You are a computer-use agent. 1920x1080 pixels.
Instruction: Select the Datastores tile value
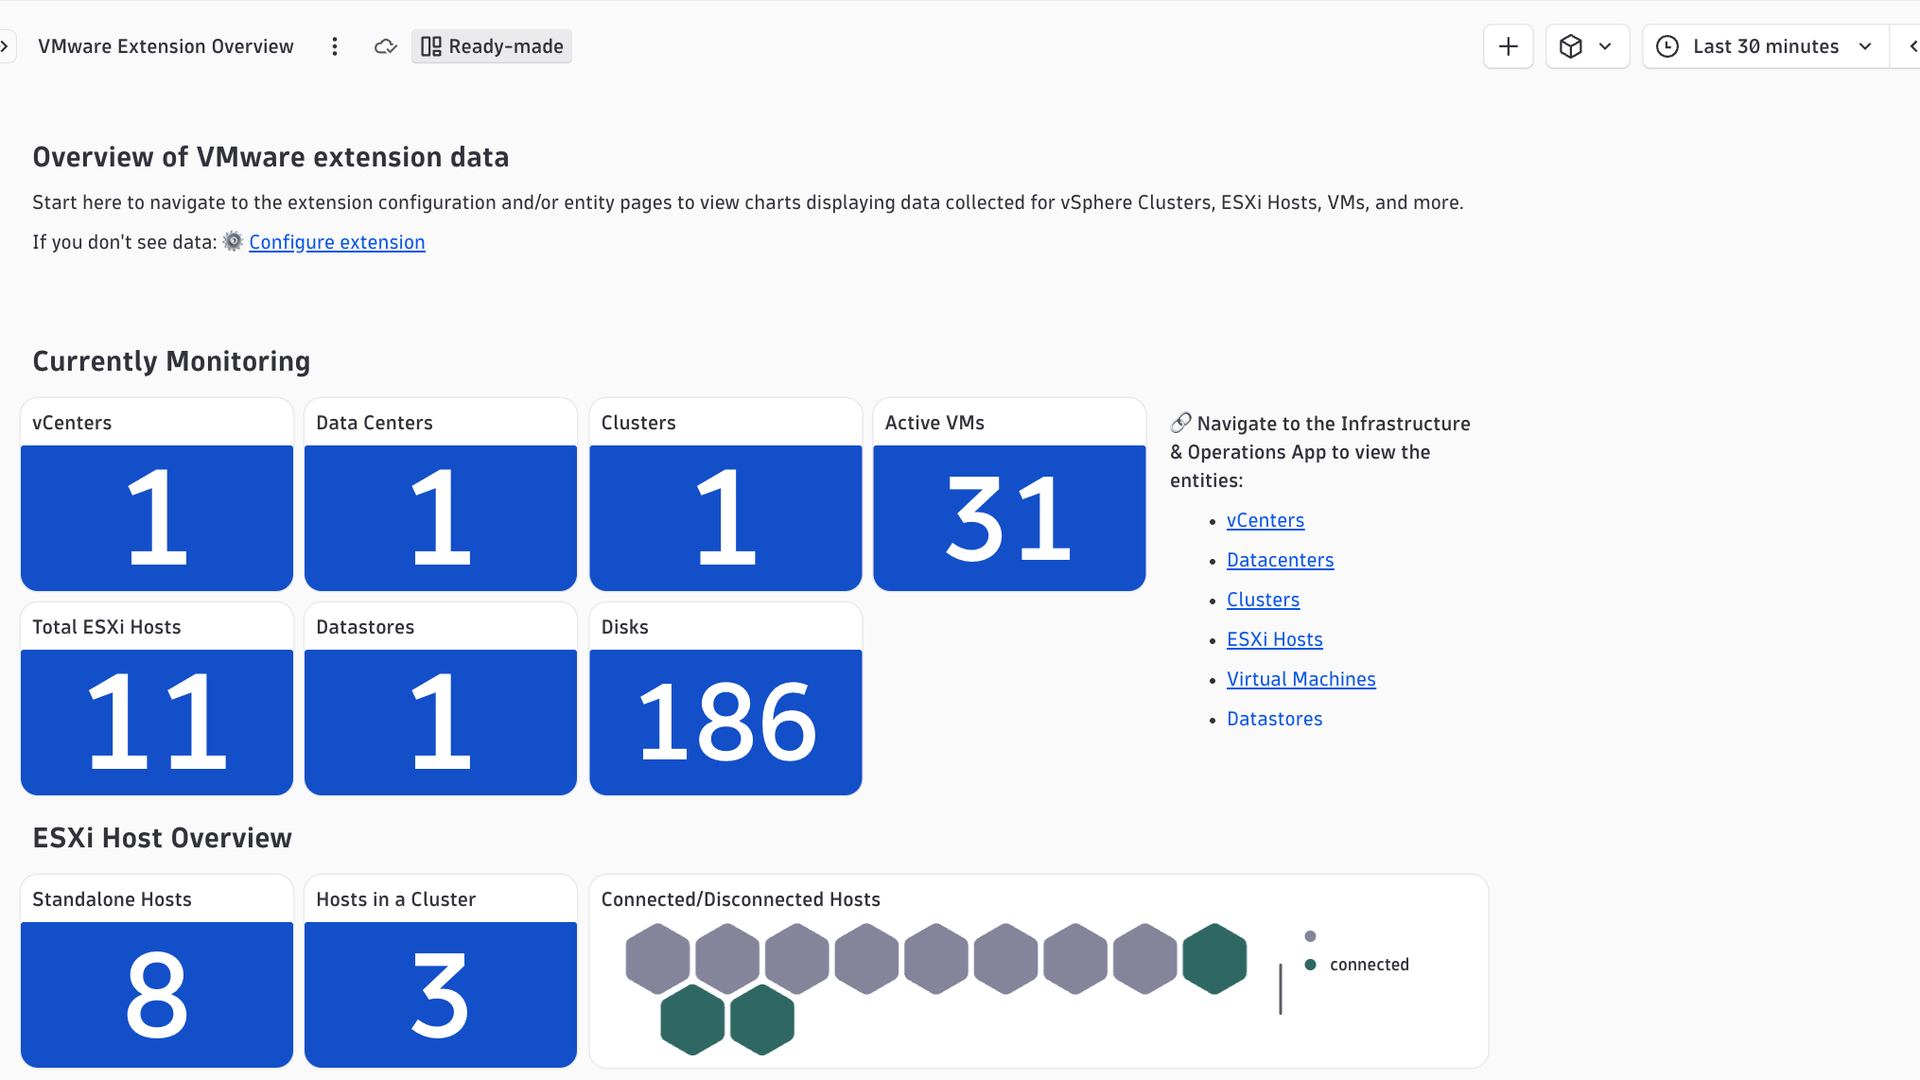click(441, 722)
